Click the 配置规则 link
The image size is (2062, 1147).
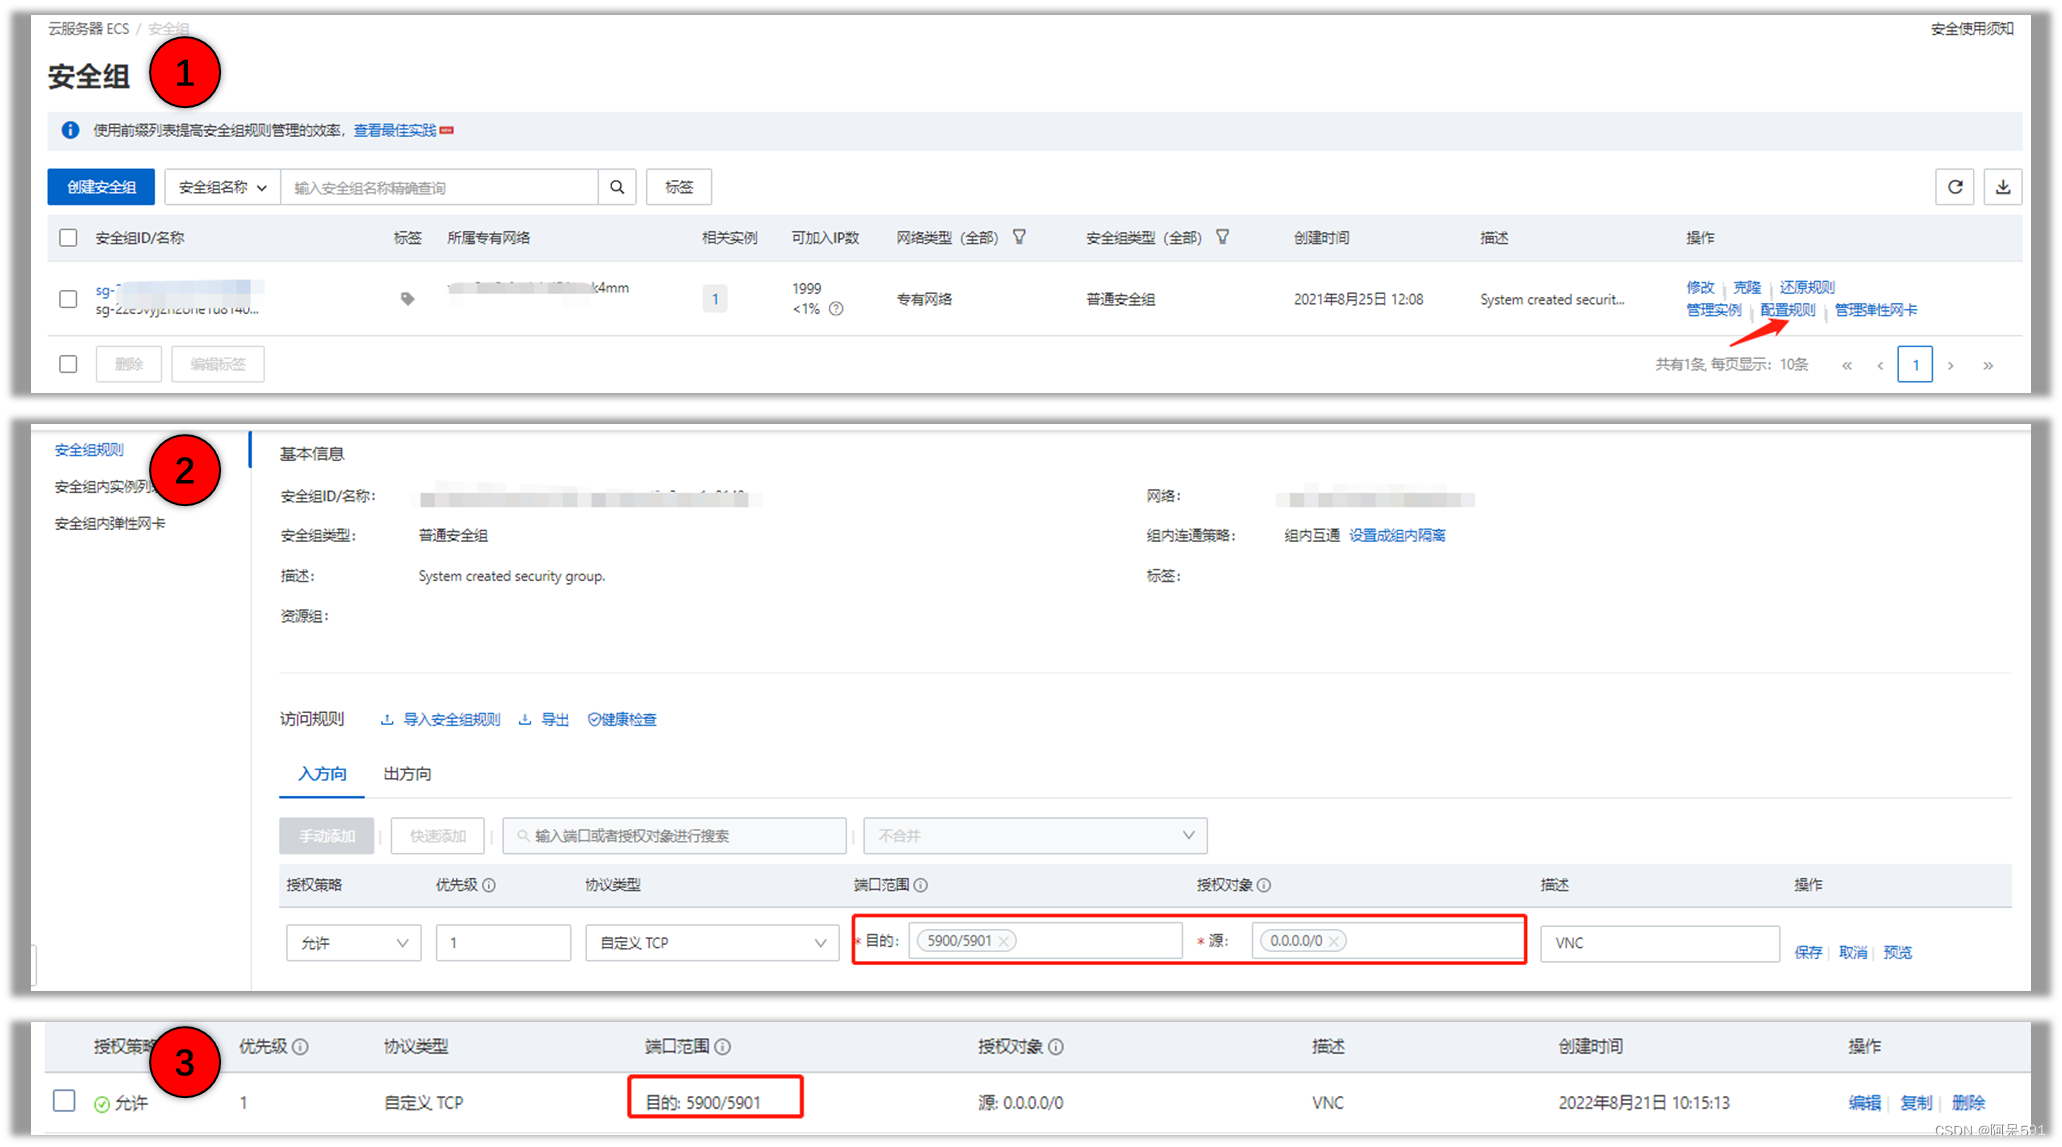[x=1787, y=310]
